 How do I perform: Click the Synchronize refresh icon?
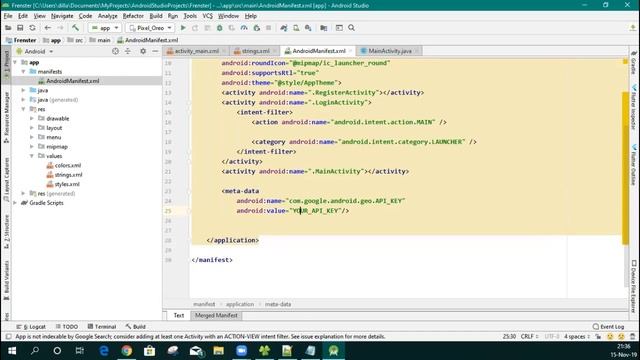(x=32, y=28)
